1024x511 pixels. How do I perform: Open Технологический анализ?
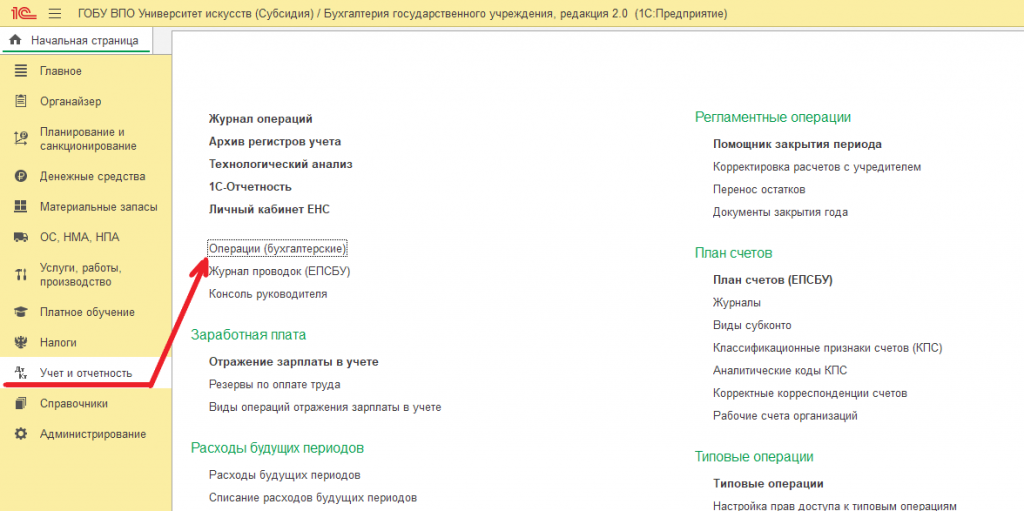(x=281, y=164)
